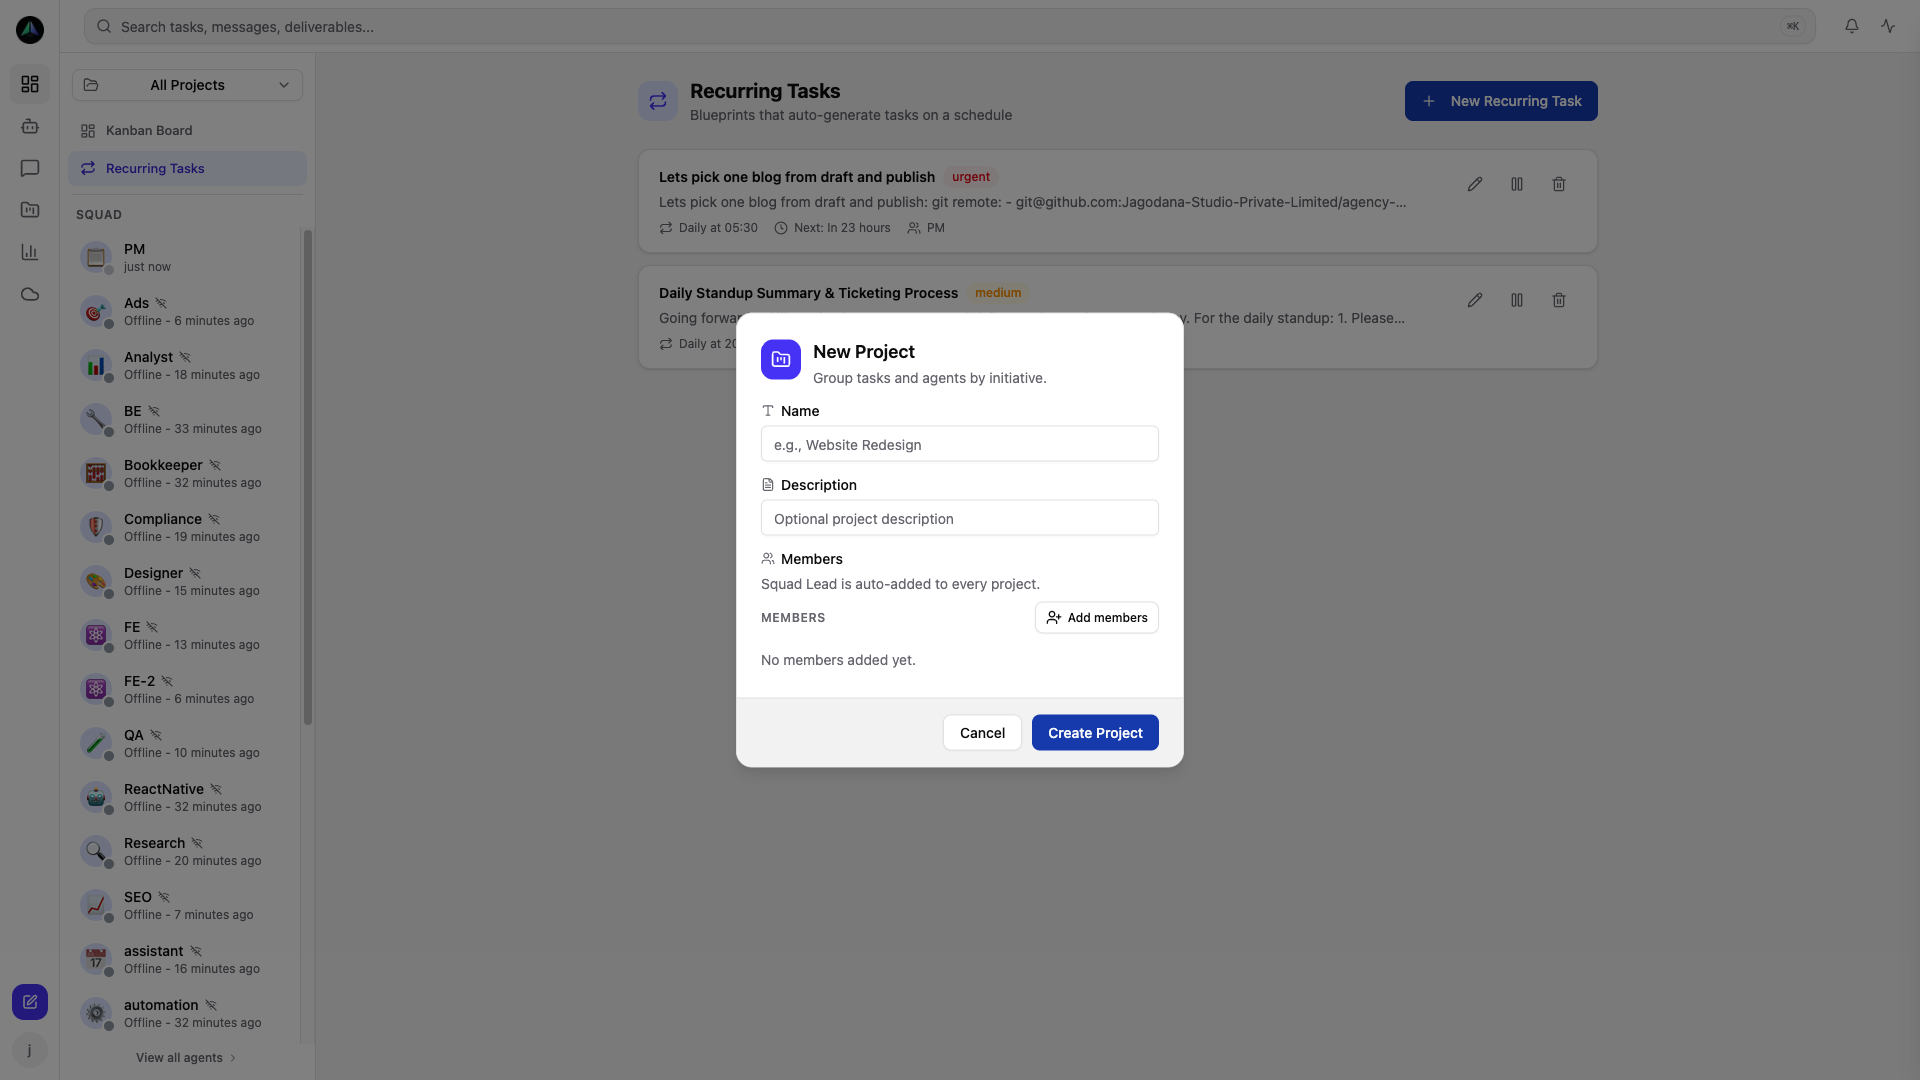
Task: Cancel the New Project dialog
Action: (x=982, y=733)
